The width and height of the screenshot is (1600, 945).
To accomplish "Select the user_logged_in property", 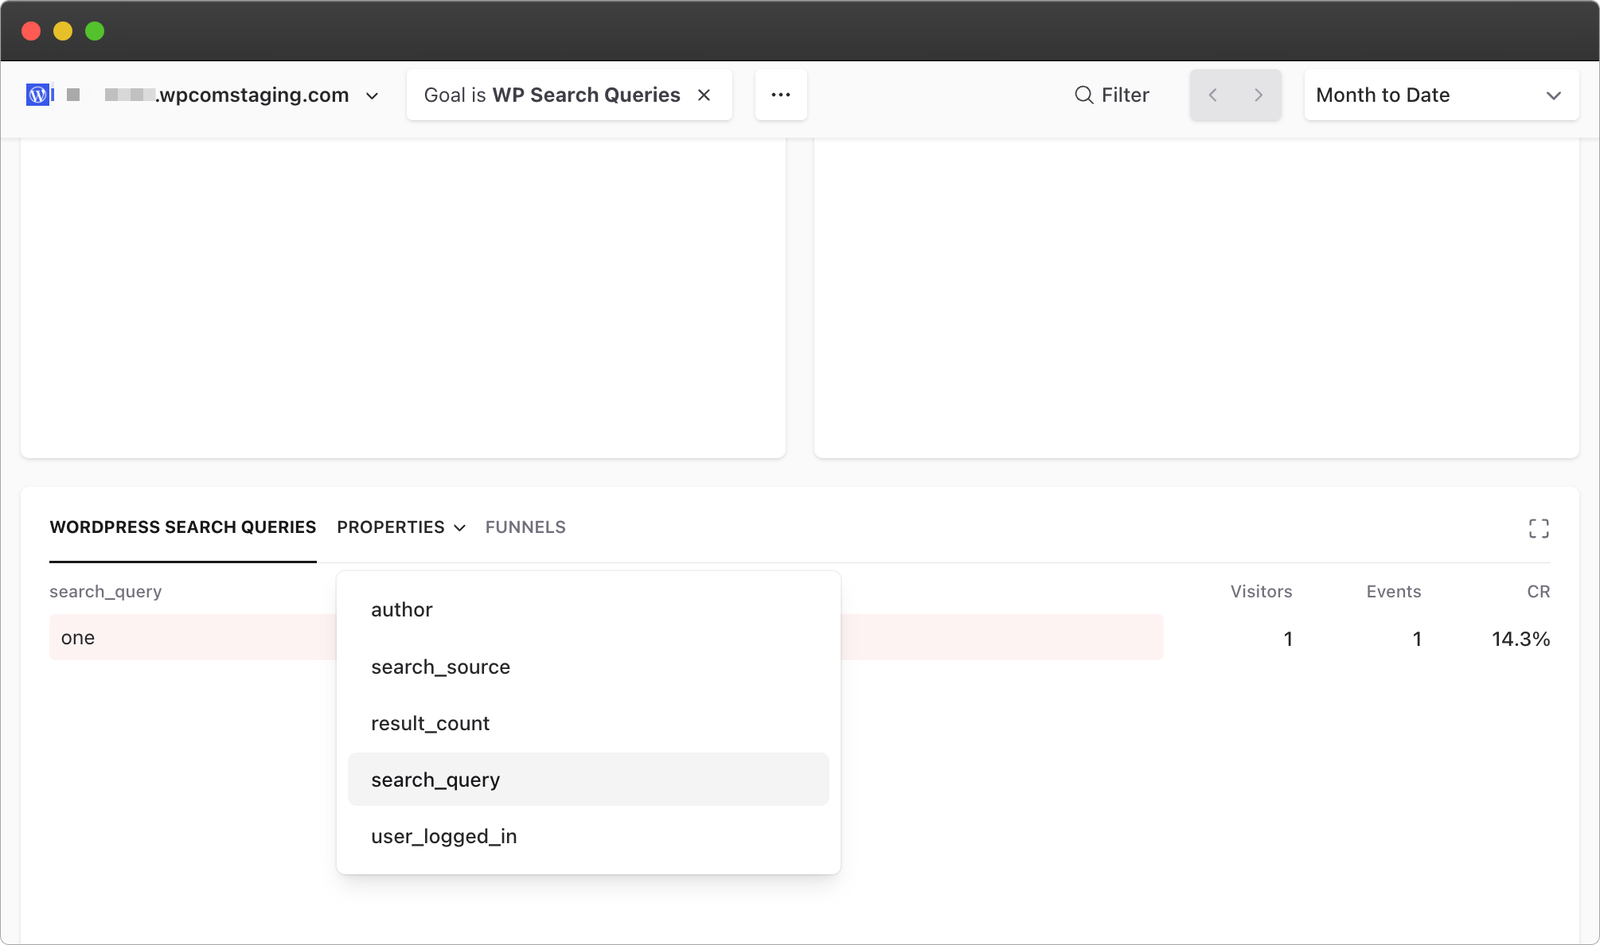I will point(443,836).
